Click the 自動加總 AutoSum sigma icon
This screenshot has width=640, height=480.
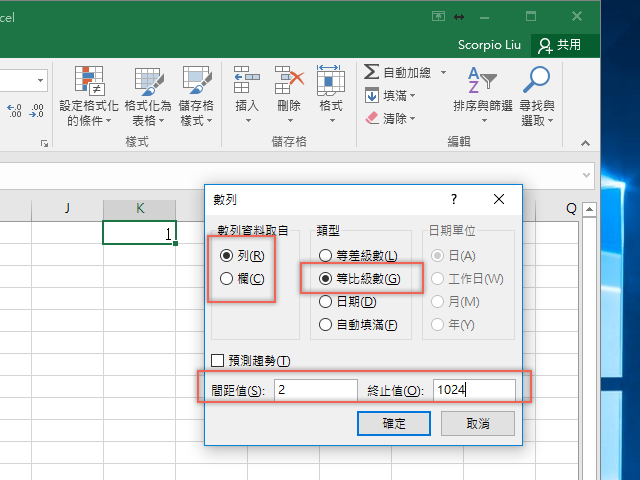[x=372, y=73]
